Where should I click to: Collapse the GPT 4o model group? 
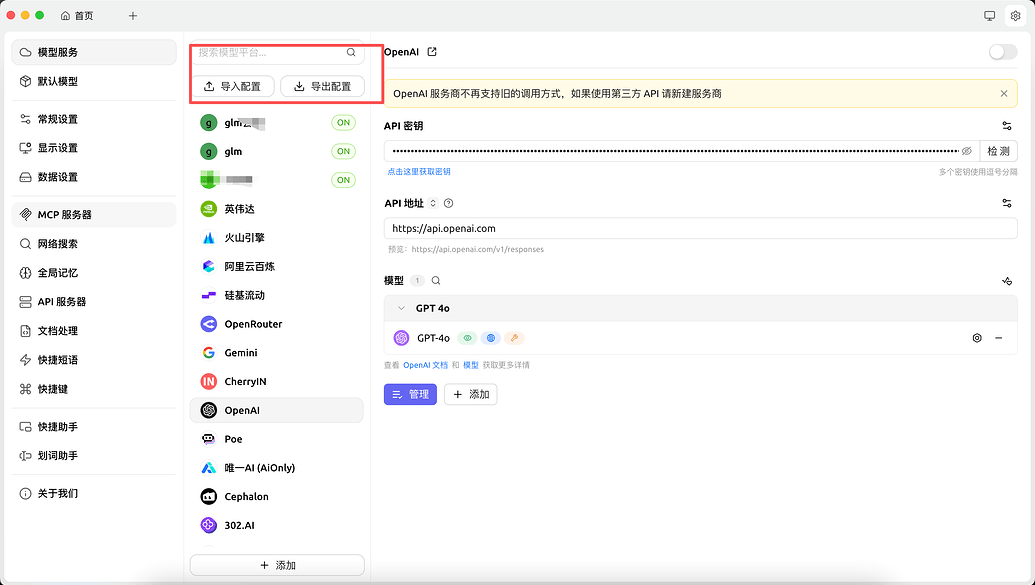tap(401, 308)
